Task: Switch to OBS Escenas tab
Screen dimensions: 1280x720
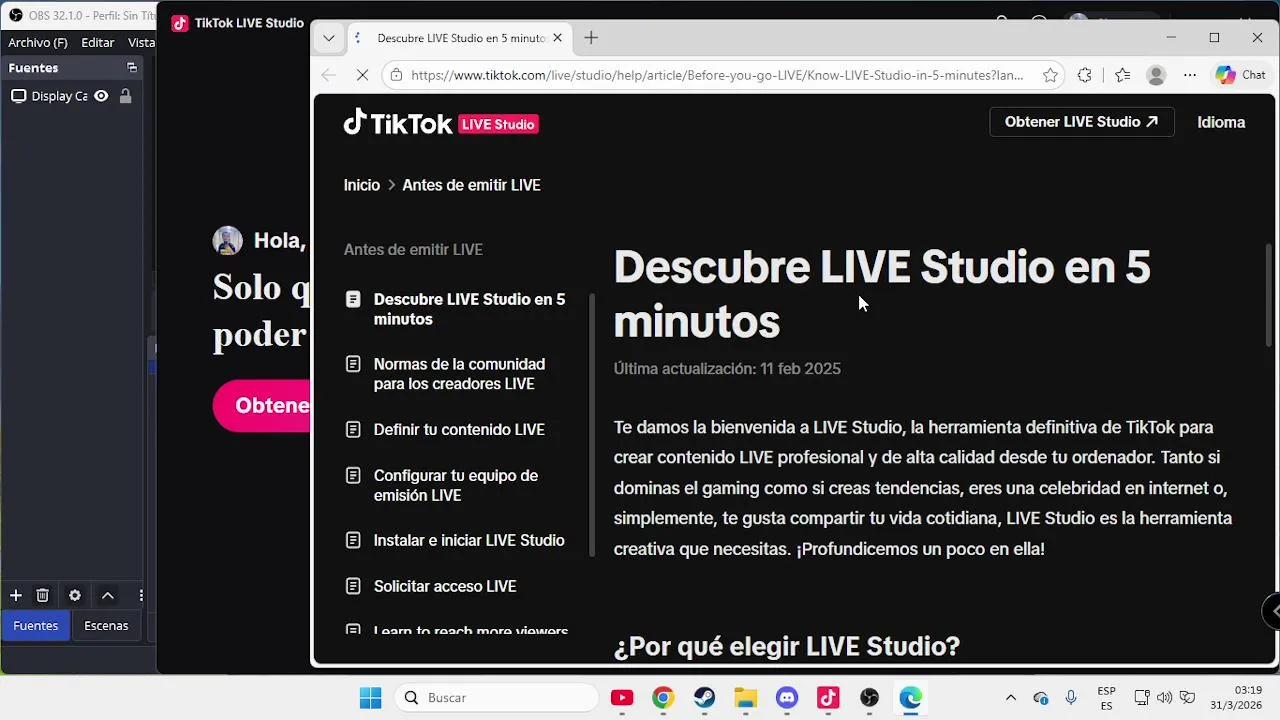Action: 106,625
